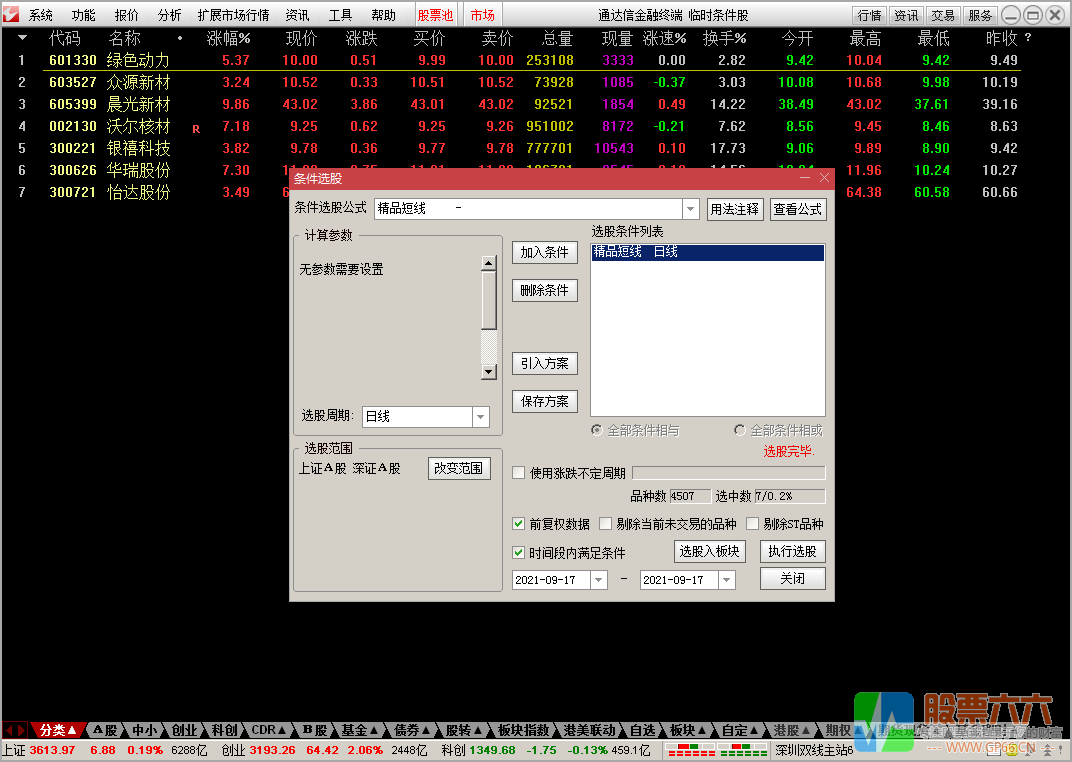Expand the 债券 bottom tab menu
This screenshot has height=762, width=1072.
click(x=412, y=731)
